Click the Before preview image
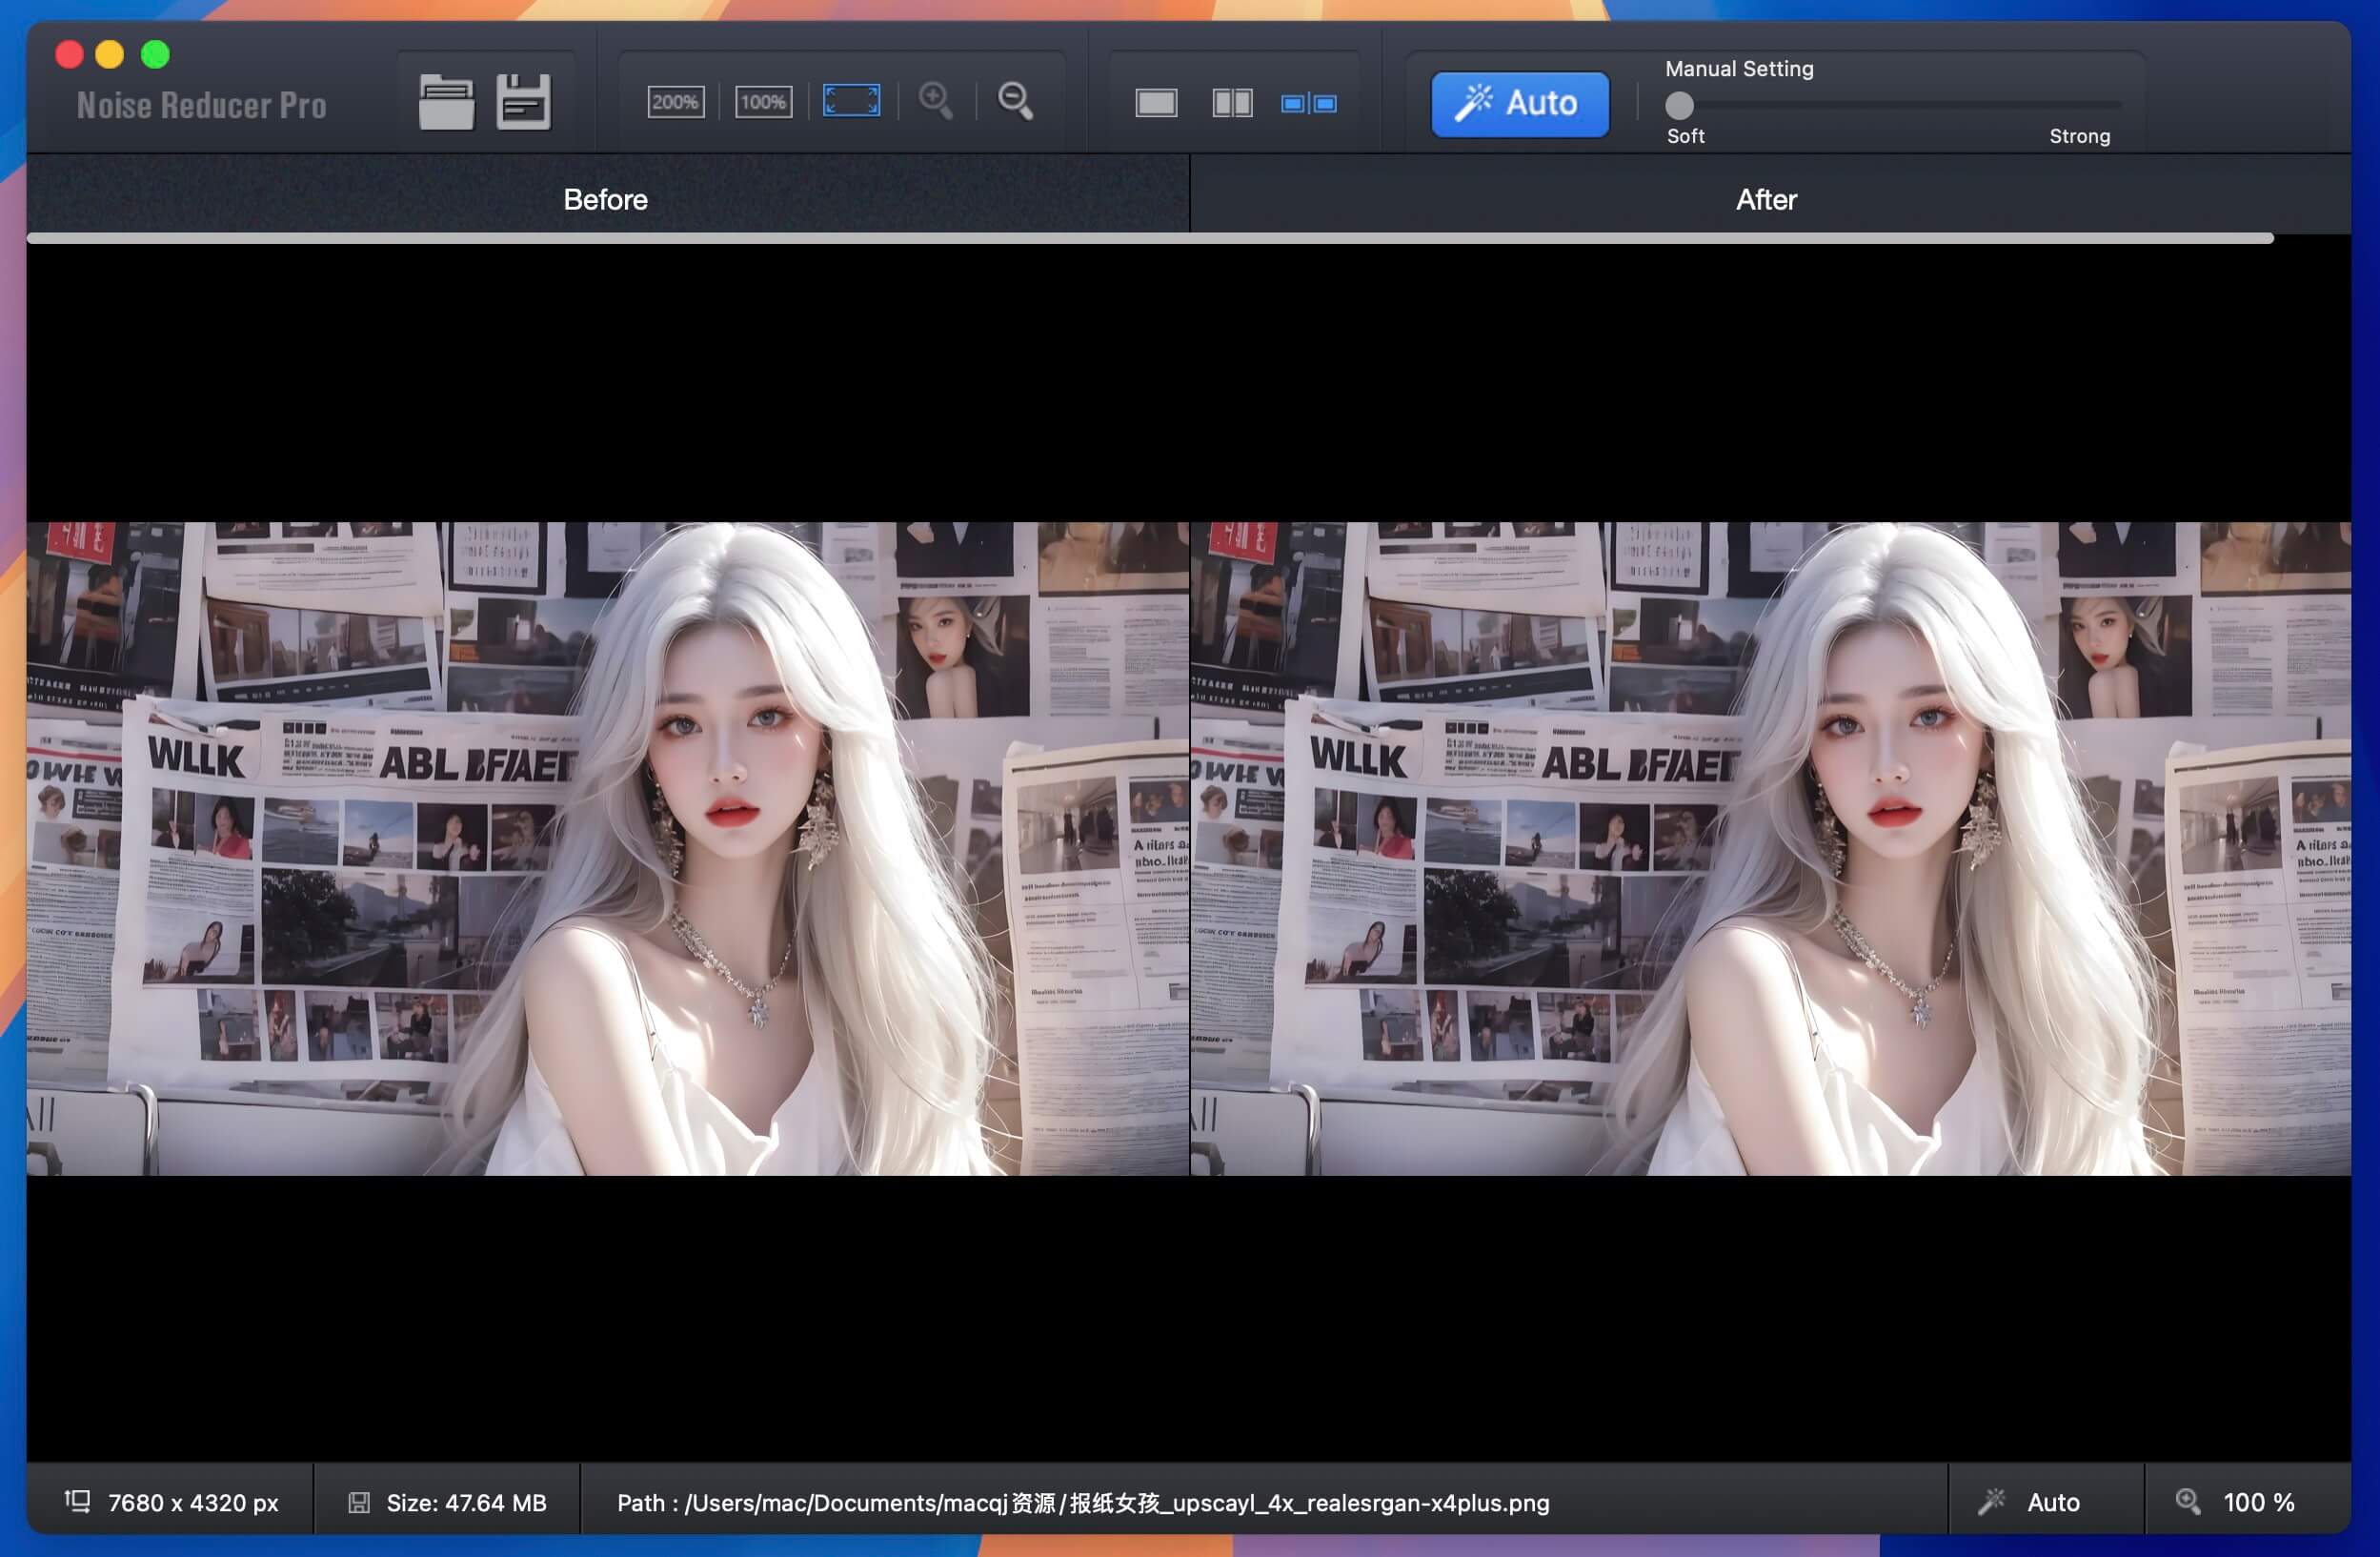 tap(608, 848)
